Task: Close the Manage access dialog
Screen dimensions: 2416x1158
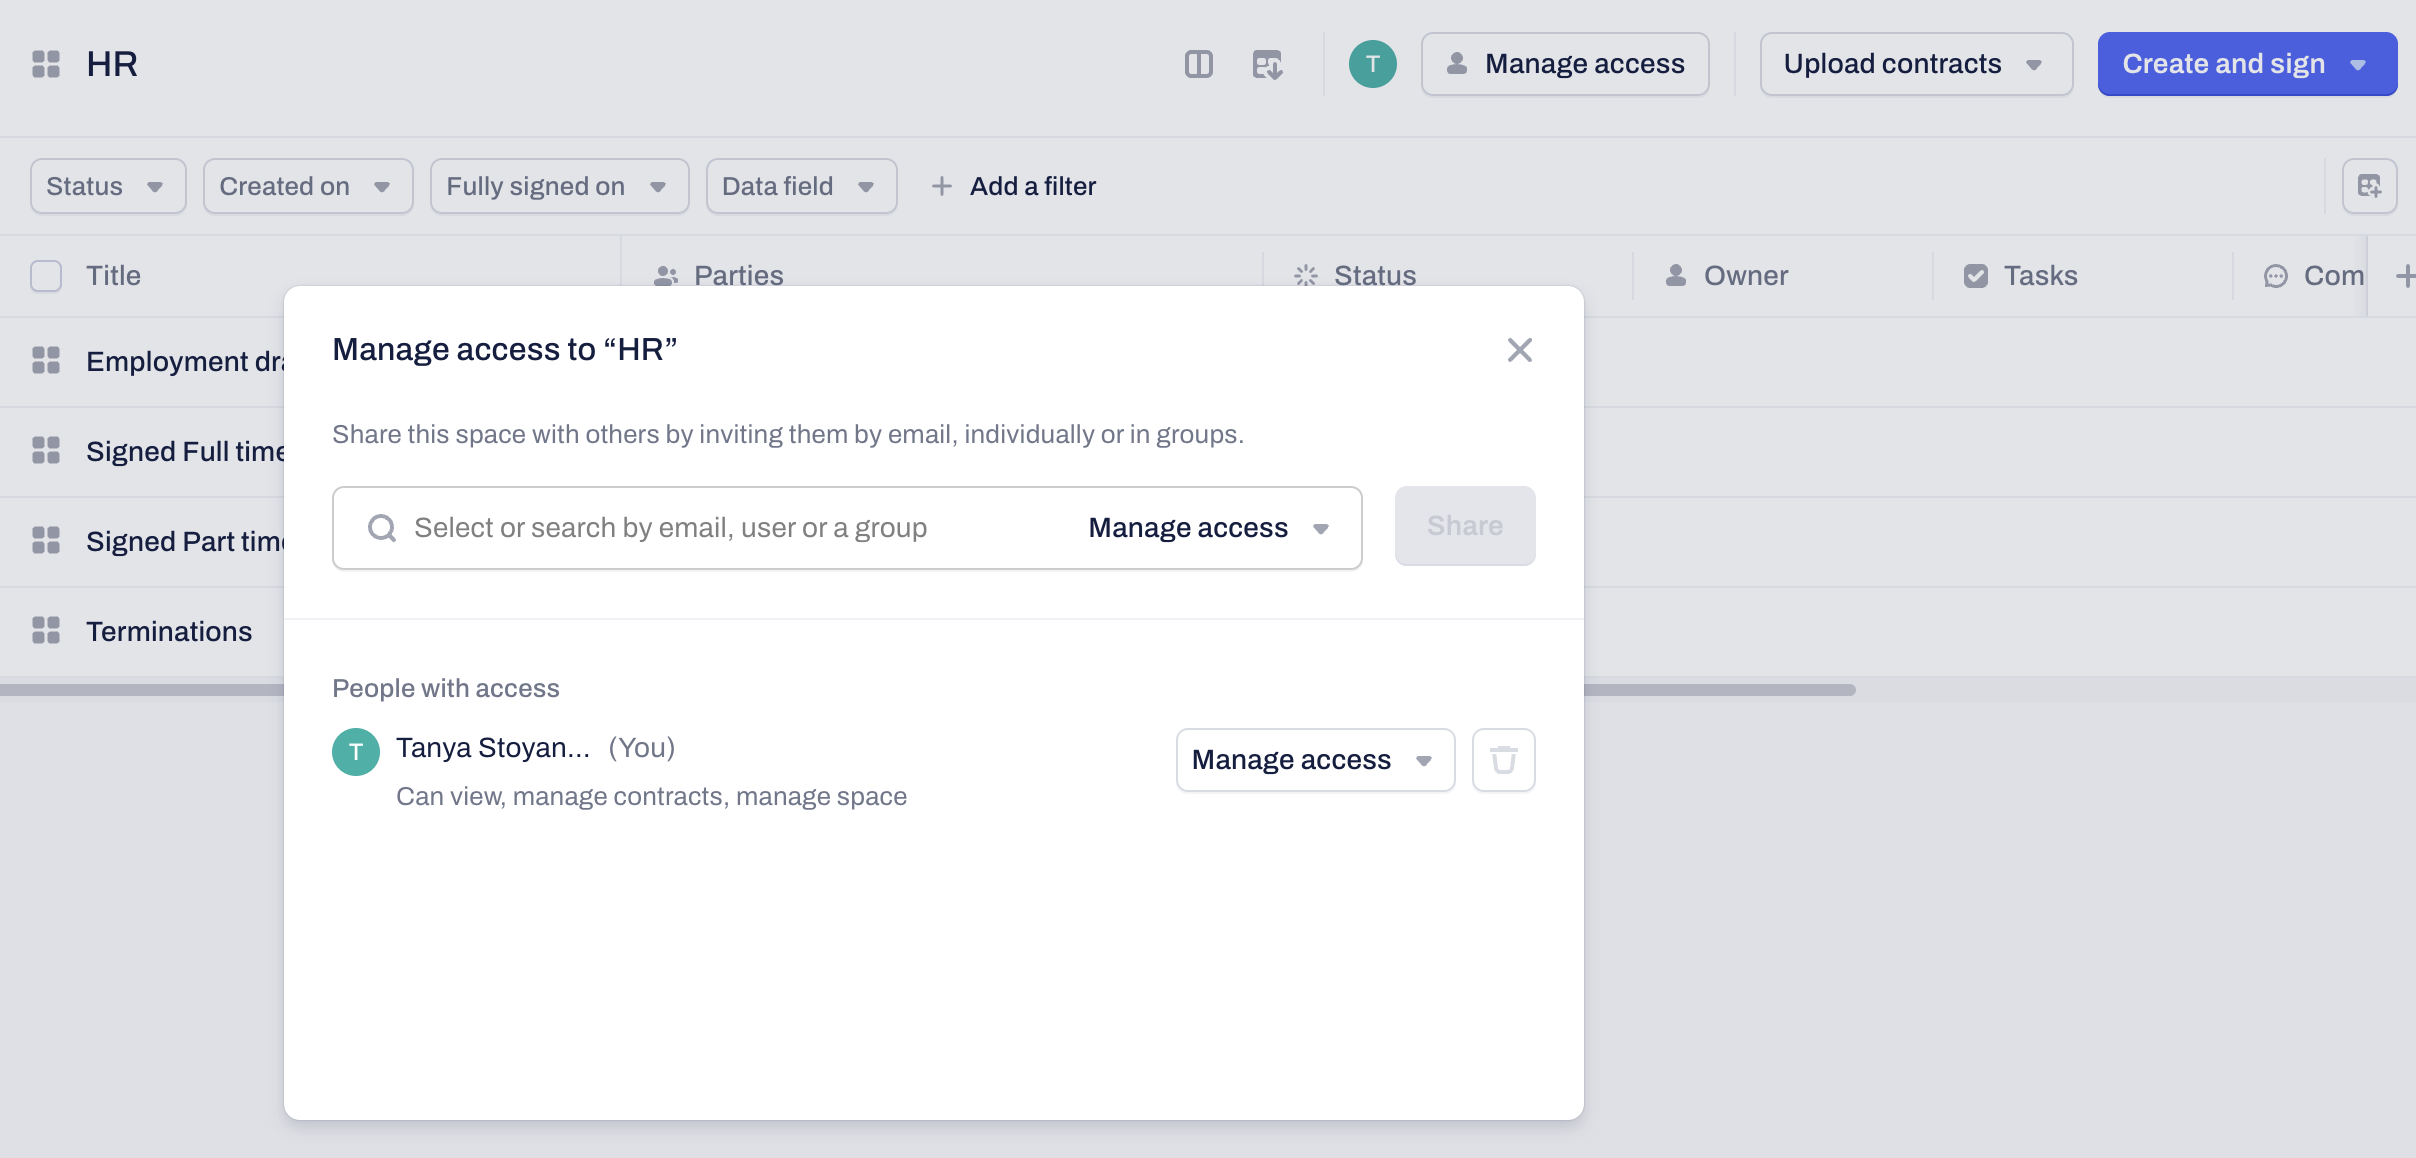Action: point(1519,350)
